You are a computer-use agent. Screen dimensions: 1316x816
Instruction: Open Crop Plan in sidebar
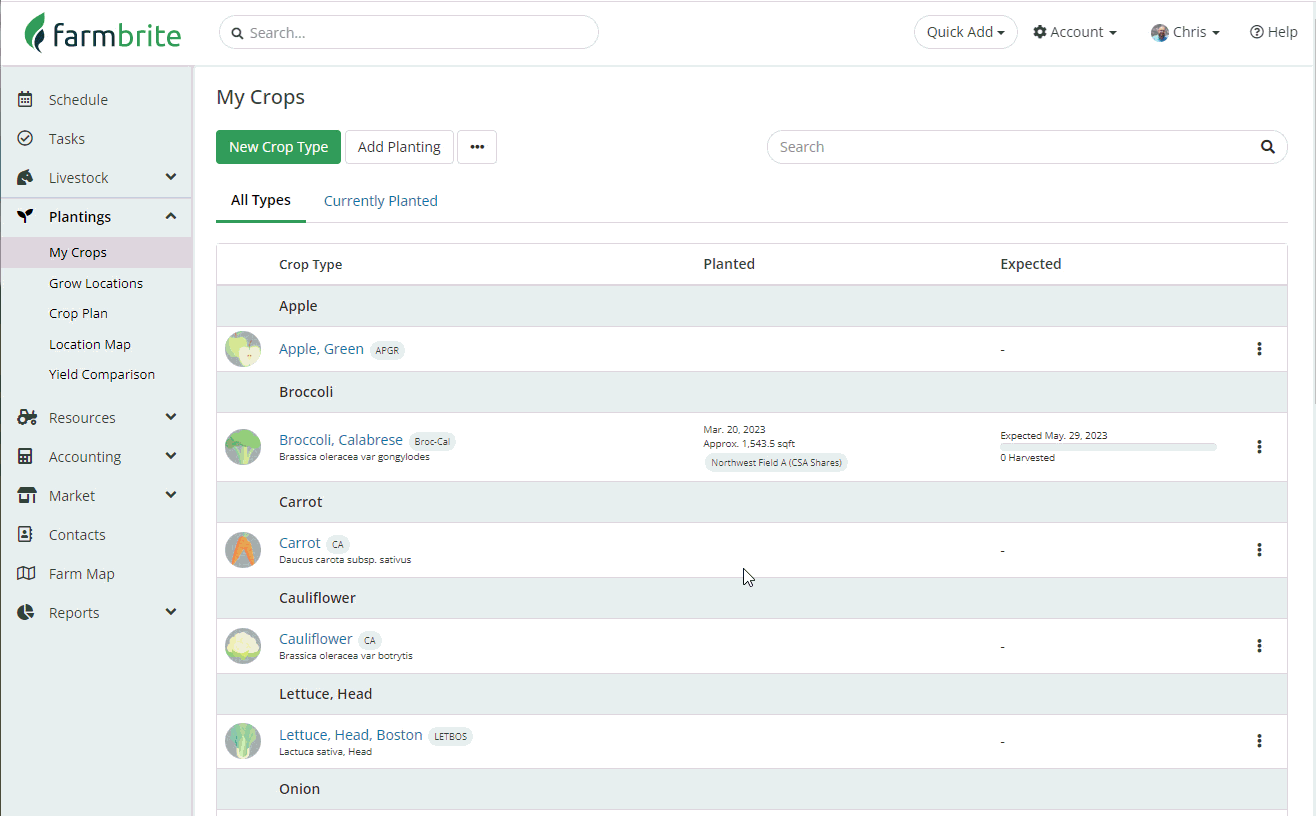(x=78, y=313)
